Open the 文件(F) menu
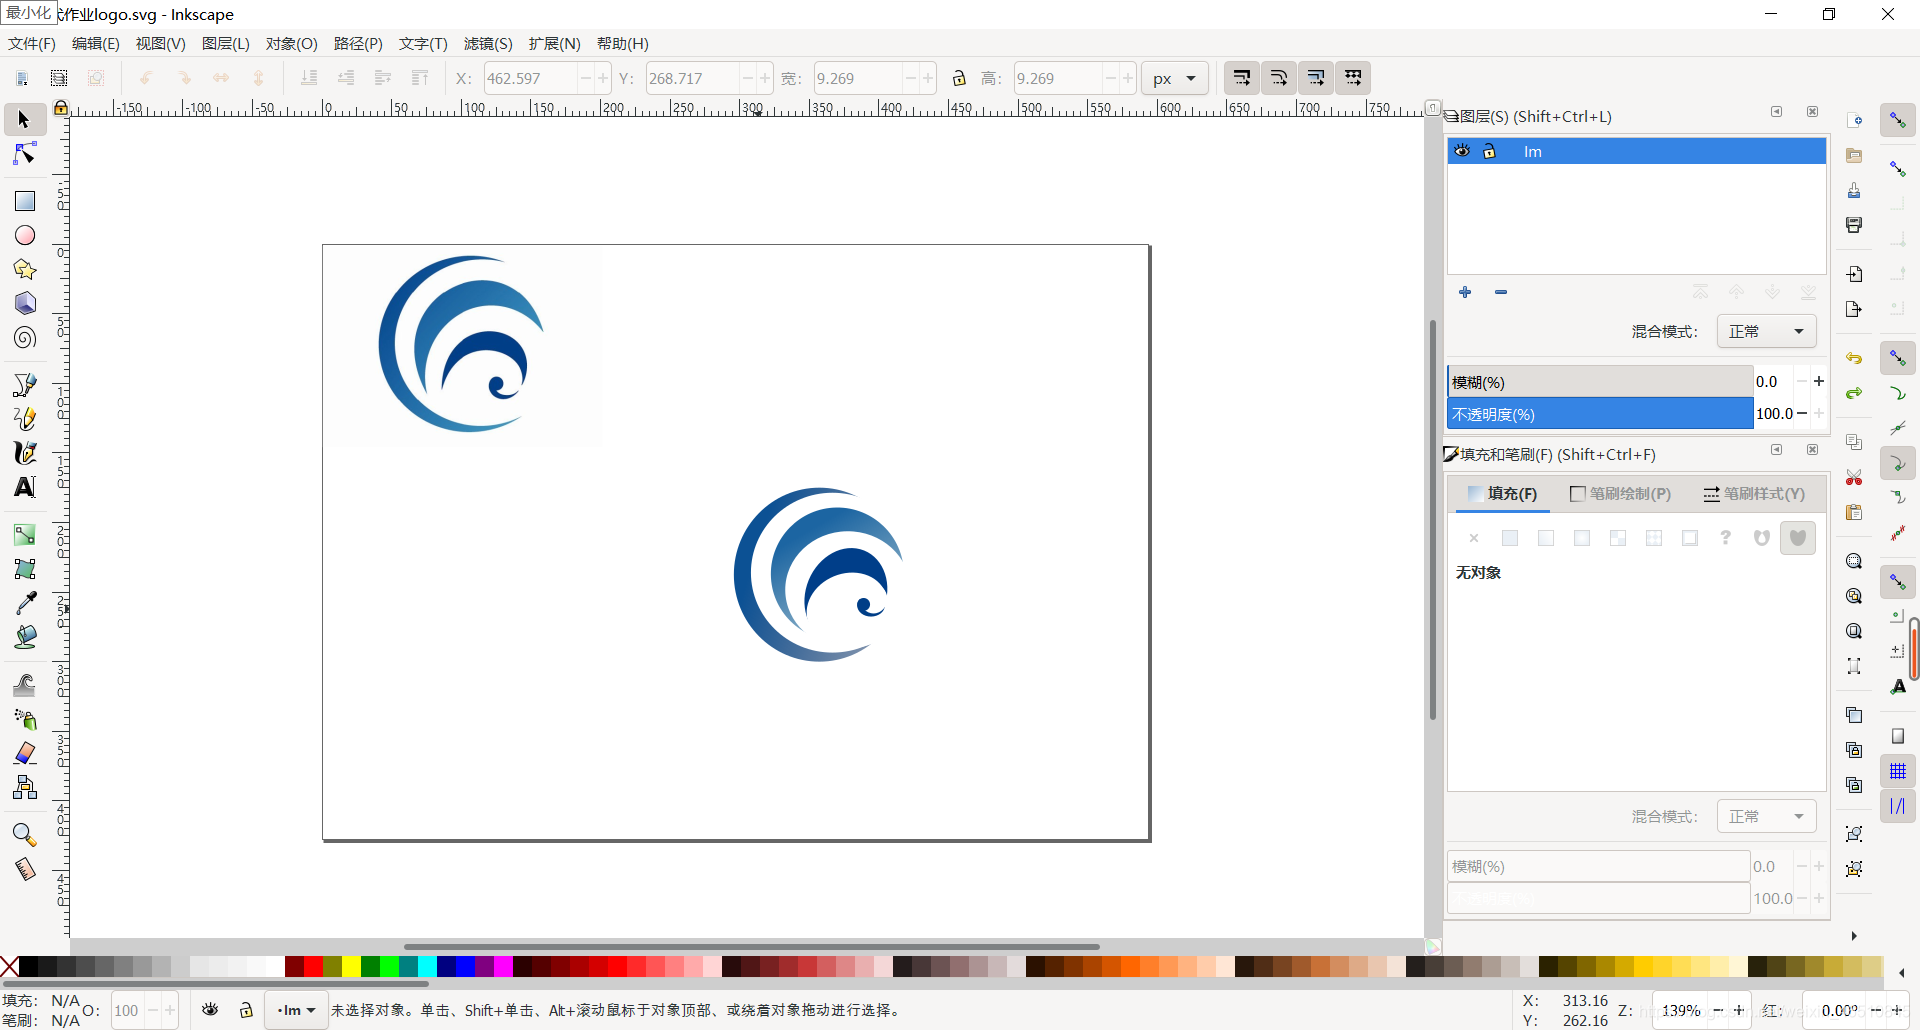The height and width of the screenshot is (1030, 1920). 32,44
